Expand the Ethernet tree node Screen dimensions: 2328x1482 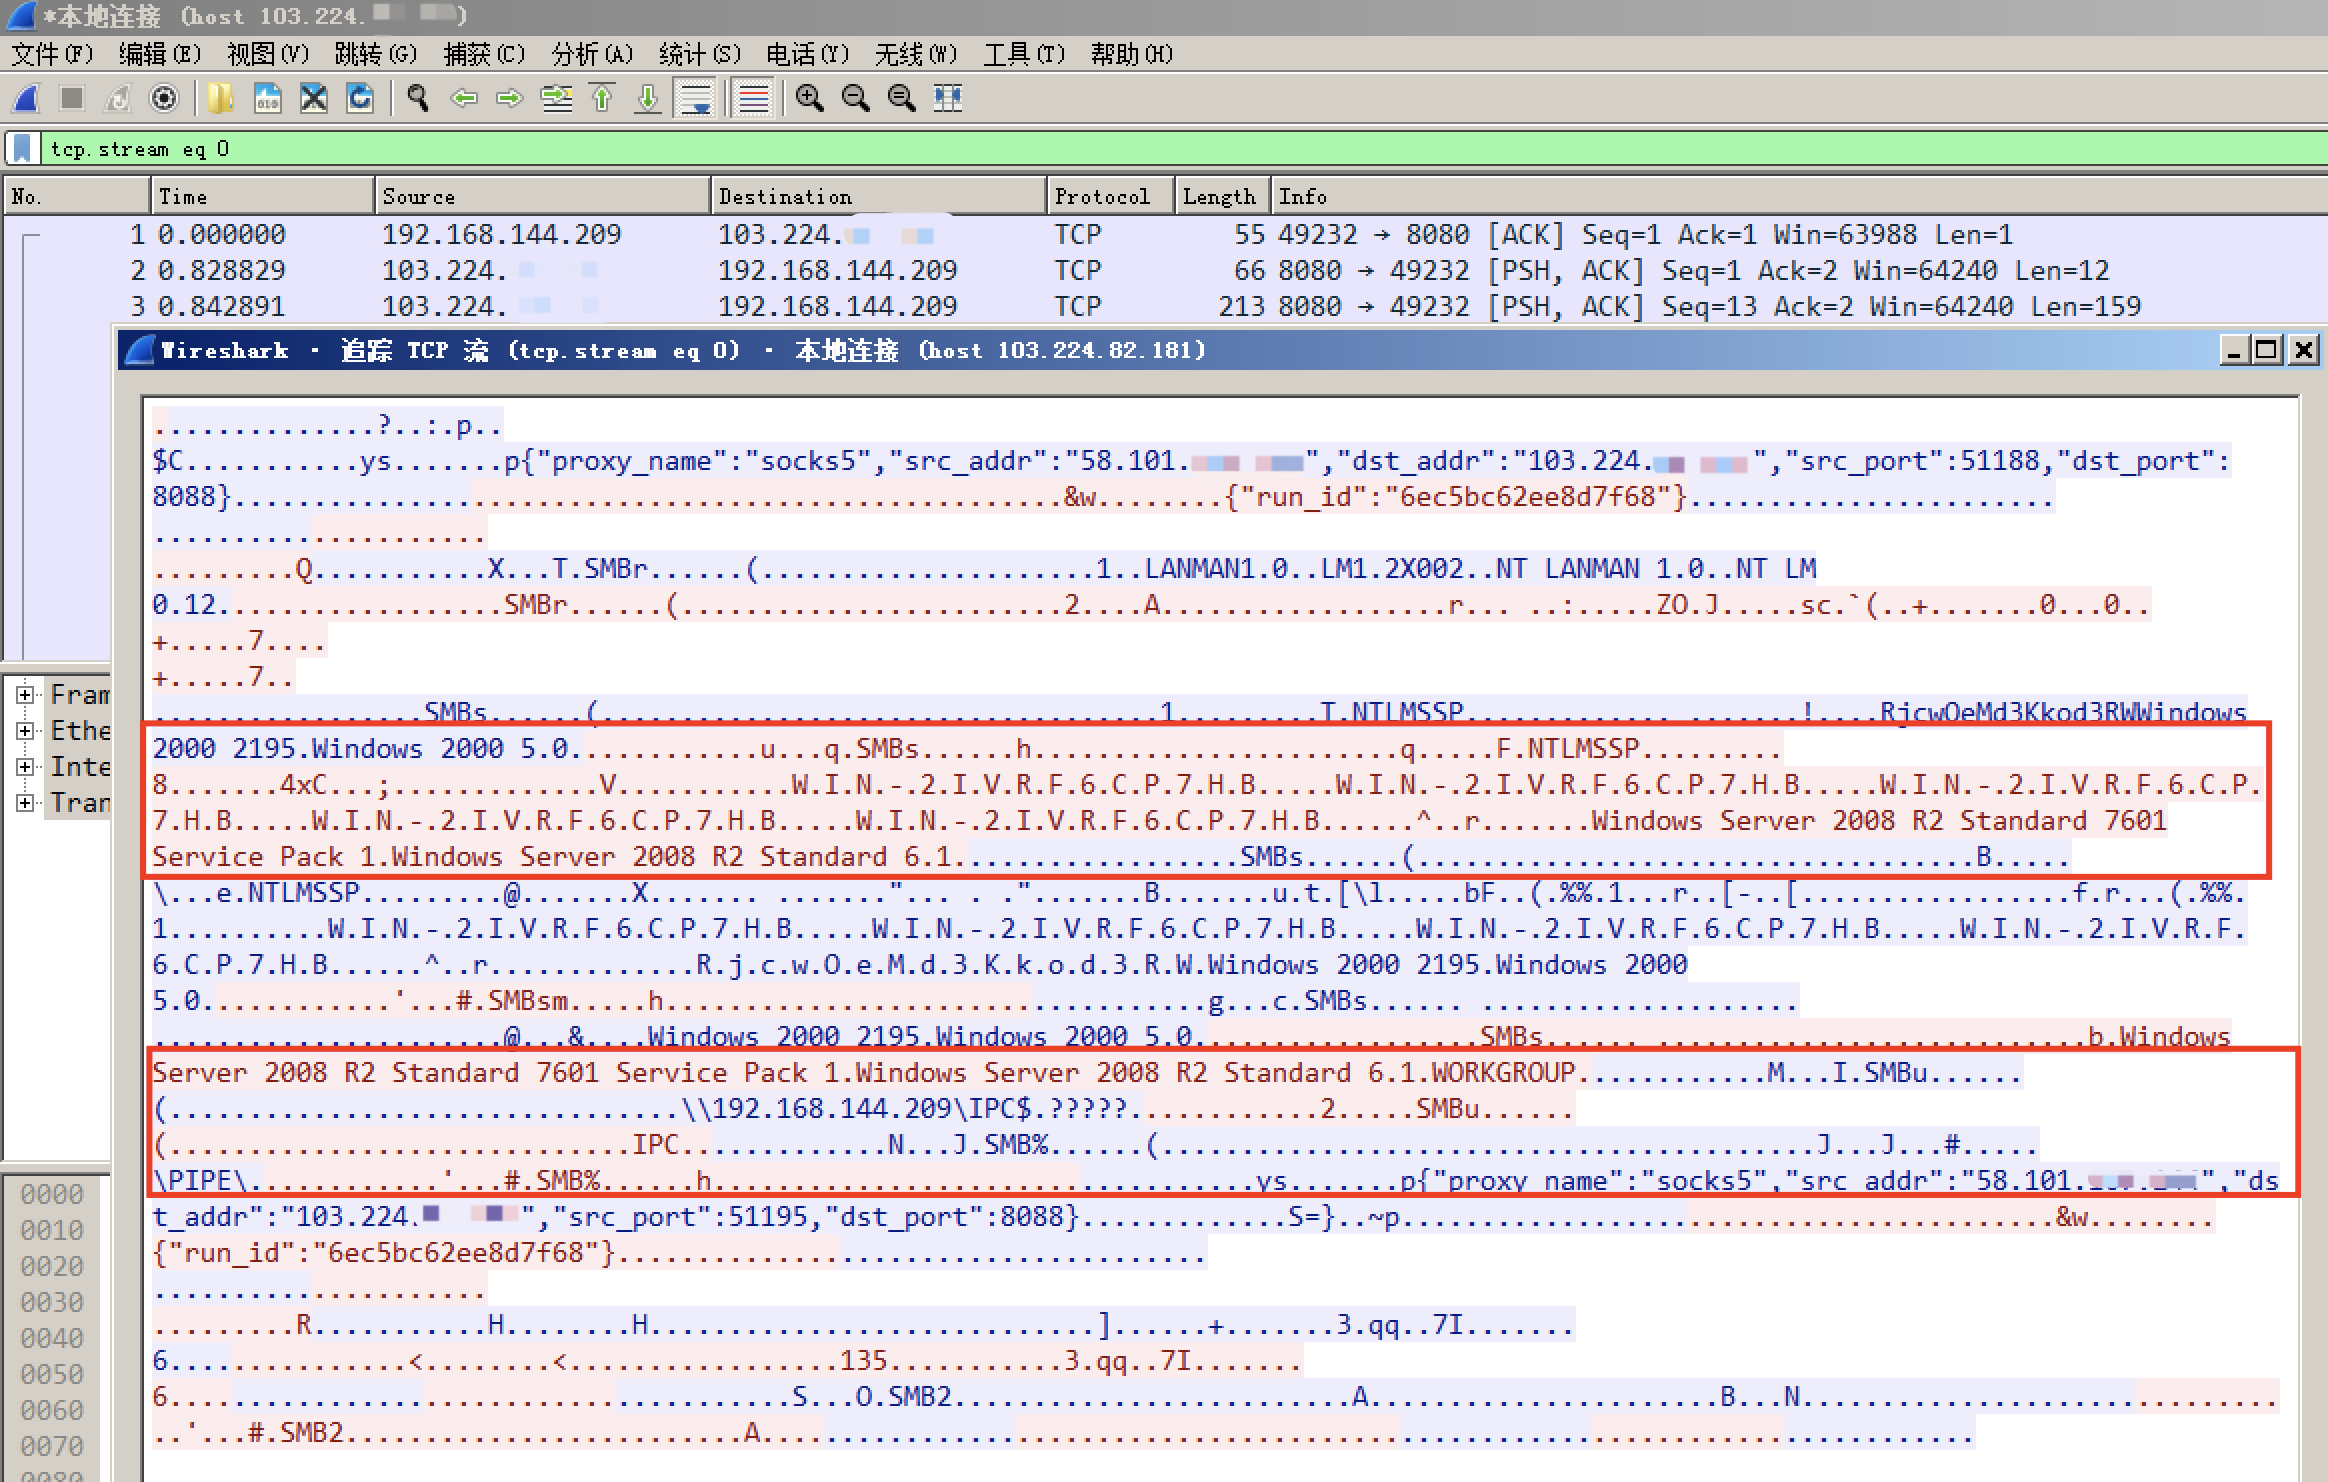(x=25, y=730)
